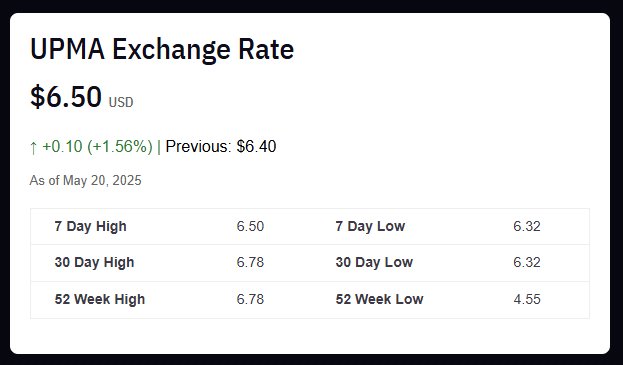Select the 52 Week Low label
Screen dimensions: 623x365
[x=379, y=299]
